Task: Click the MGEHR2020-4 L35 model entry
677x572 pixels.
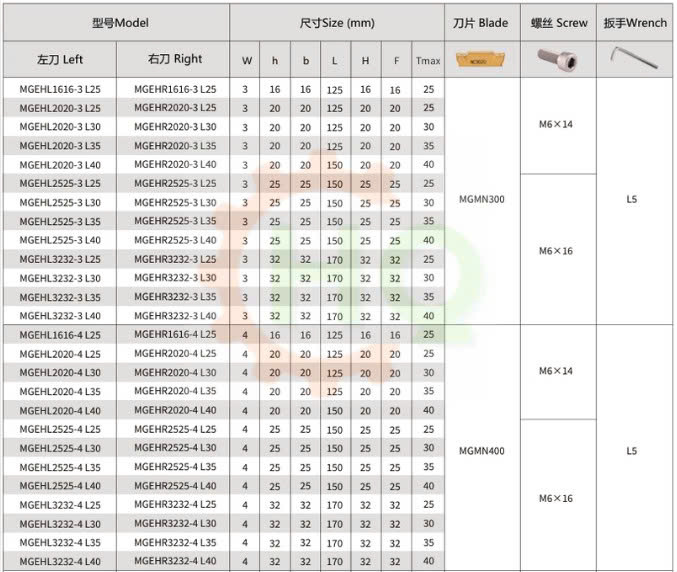Action: coord(174,391)
